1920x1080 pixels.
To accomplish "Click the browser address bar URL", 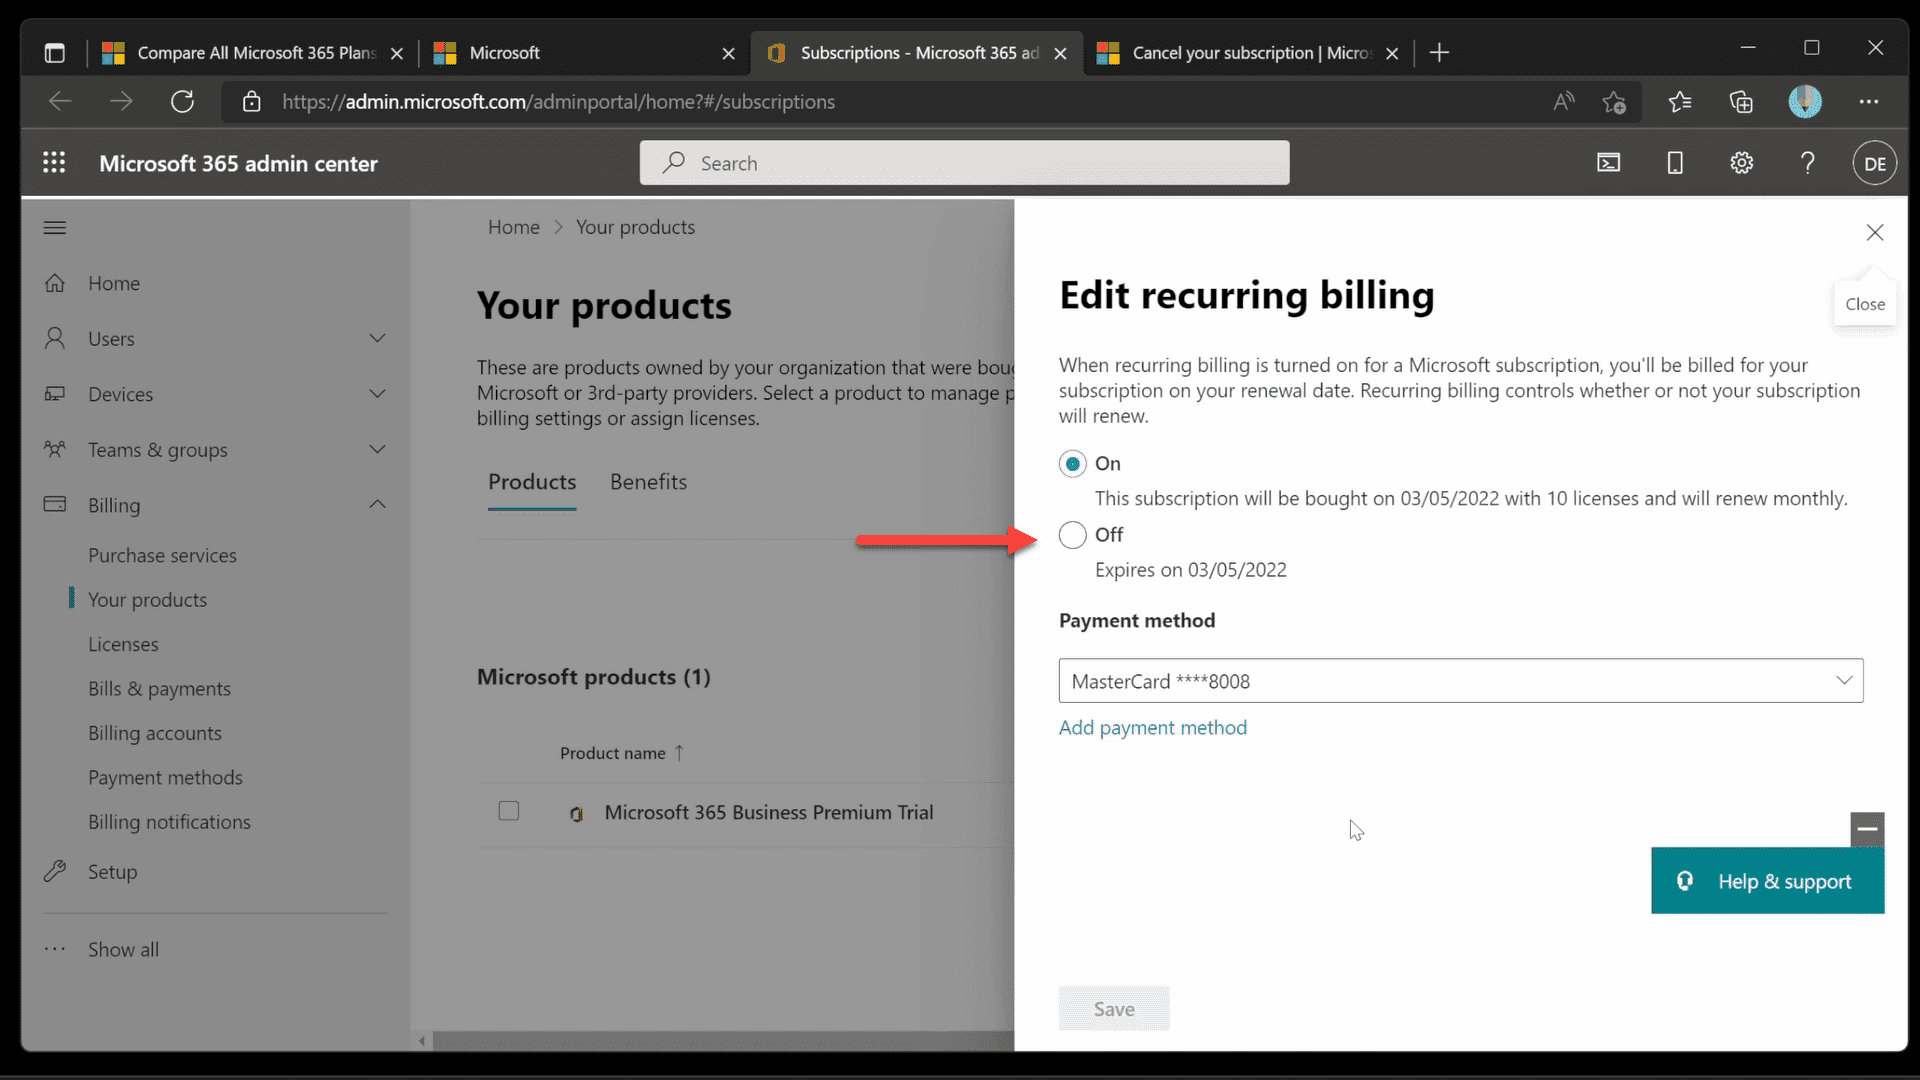I will point(558,101).
